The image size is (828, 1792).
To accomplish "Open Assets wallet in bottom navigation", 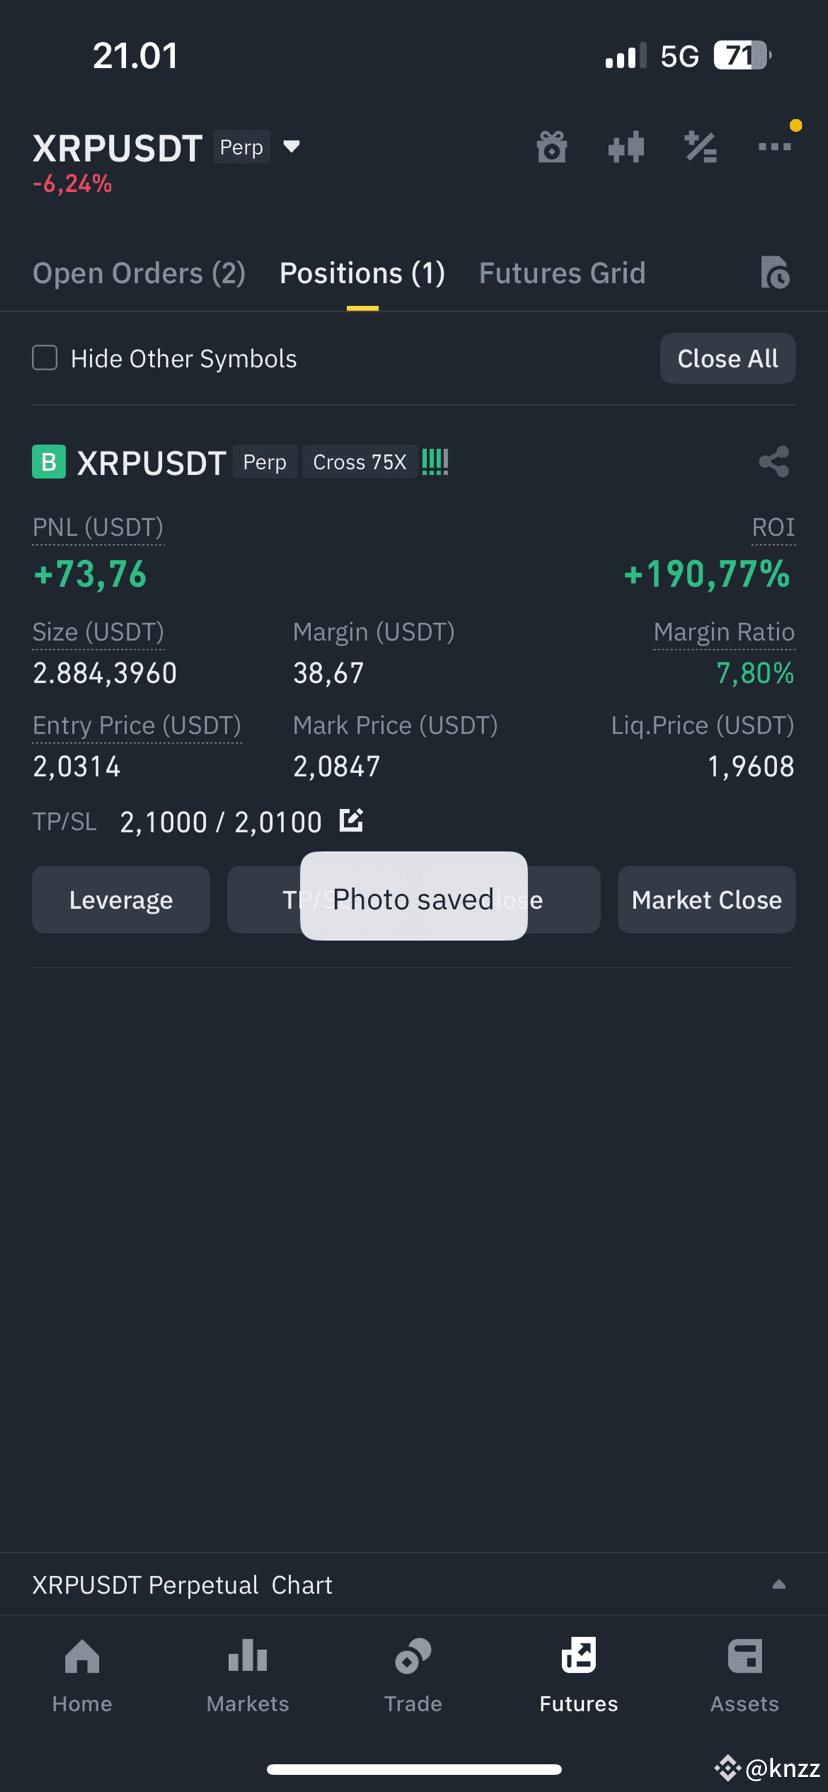I will [x=744, y=1676].
